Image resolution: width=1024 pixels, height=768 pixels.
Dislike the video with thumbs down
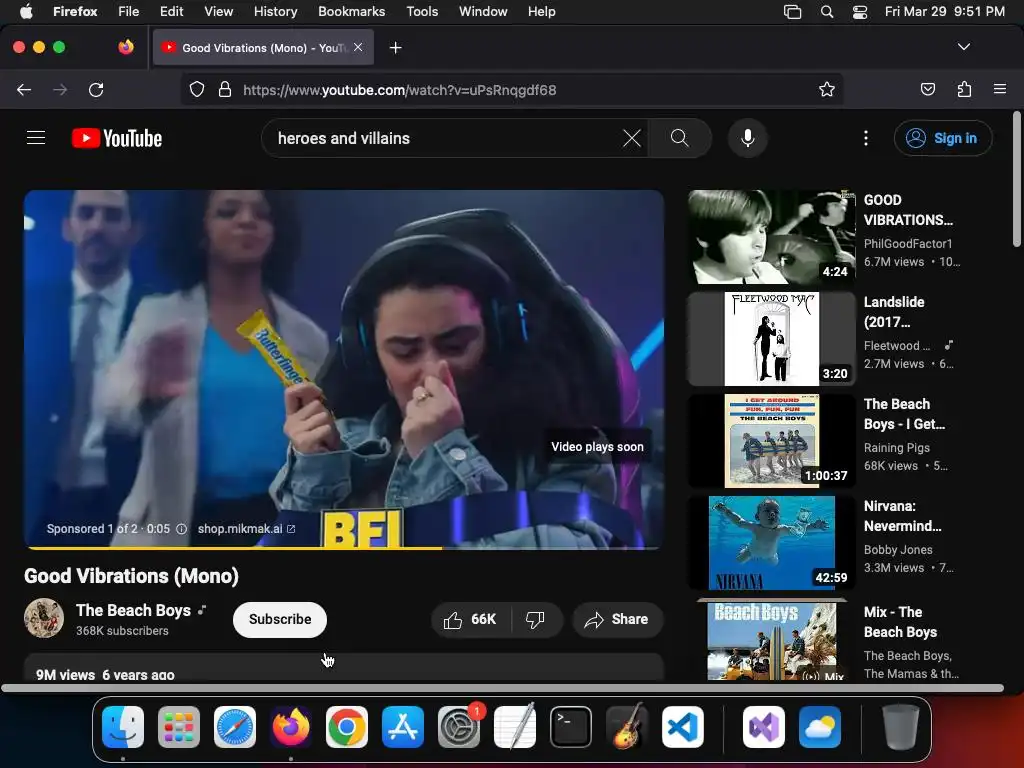tap(536, 619)
